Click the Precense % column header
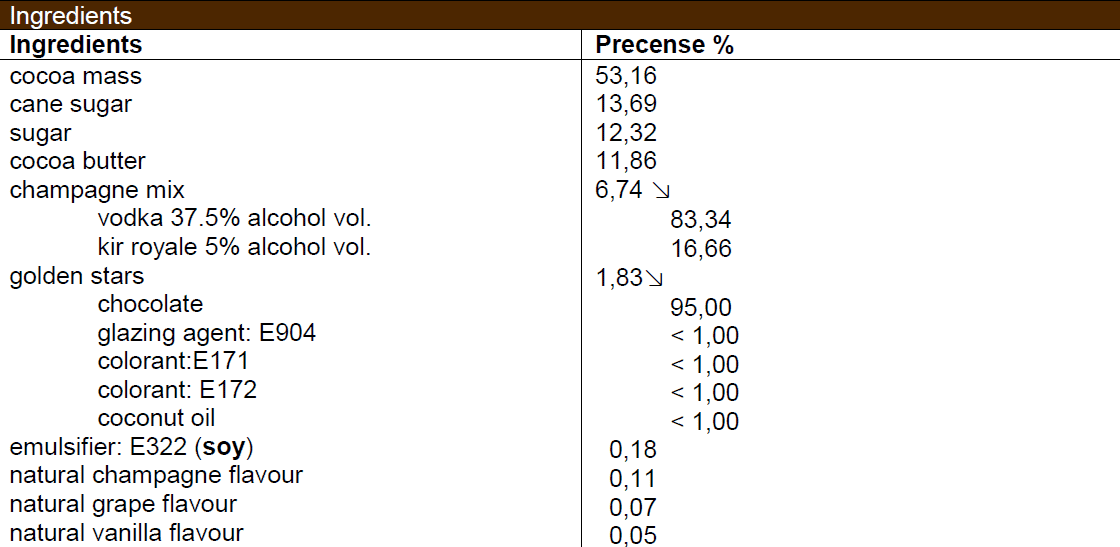The image size is (1120, 547). (x=664, y=44)
